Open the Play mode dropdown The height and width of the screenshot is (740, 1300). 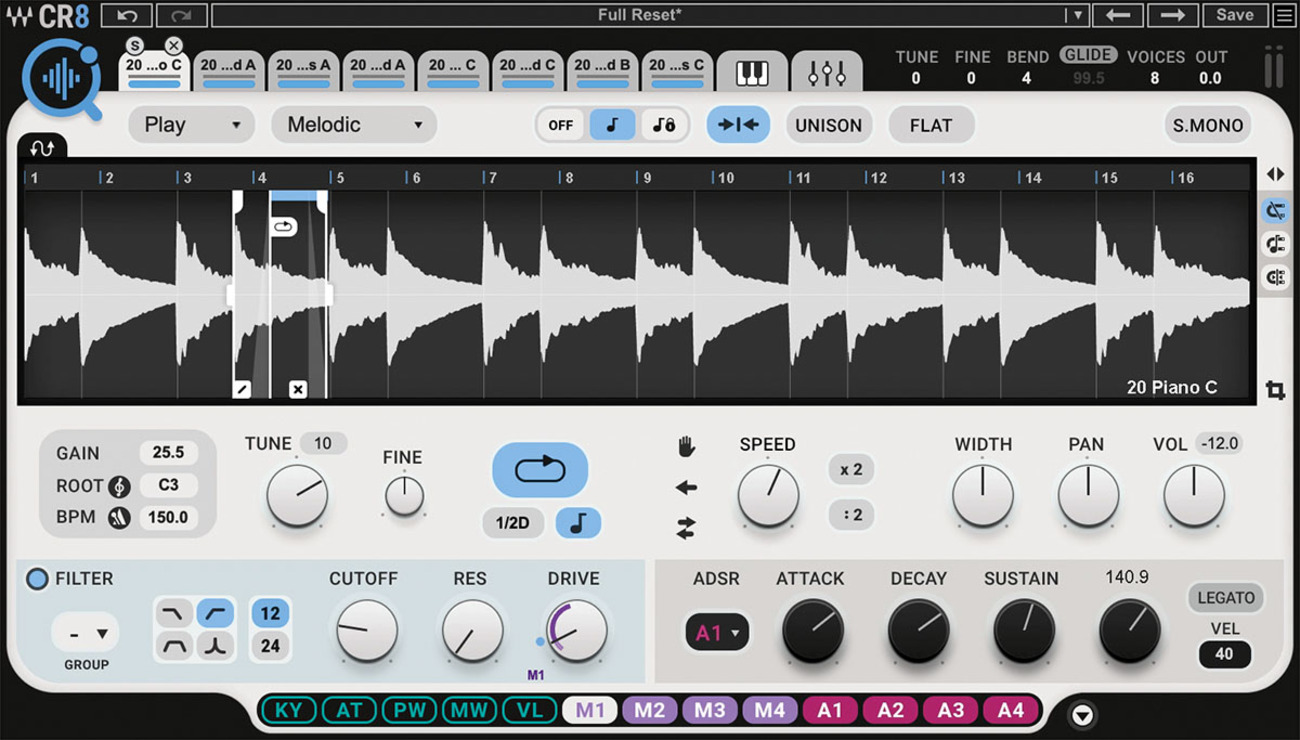pos(191,125)
